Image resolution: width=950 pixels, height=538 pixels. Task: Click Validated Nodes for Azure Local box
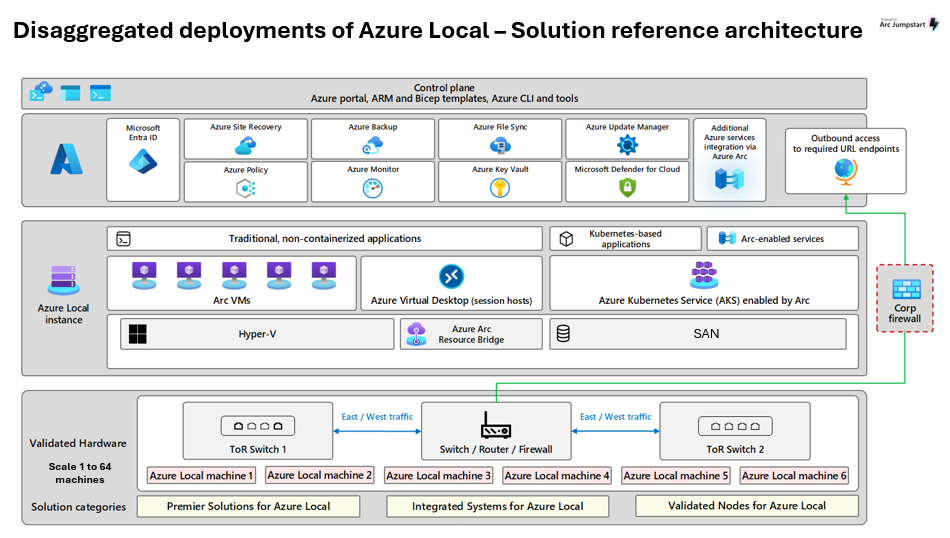click(x=746, y=506)
